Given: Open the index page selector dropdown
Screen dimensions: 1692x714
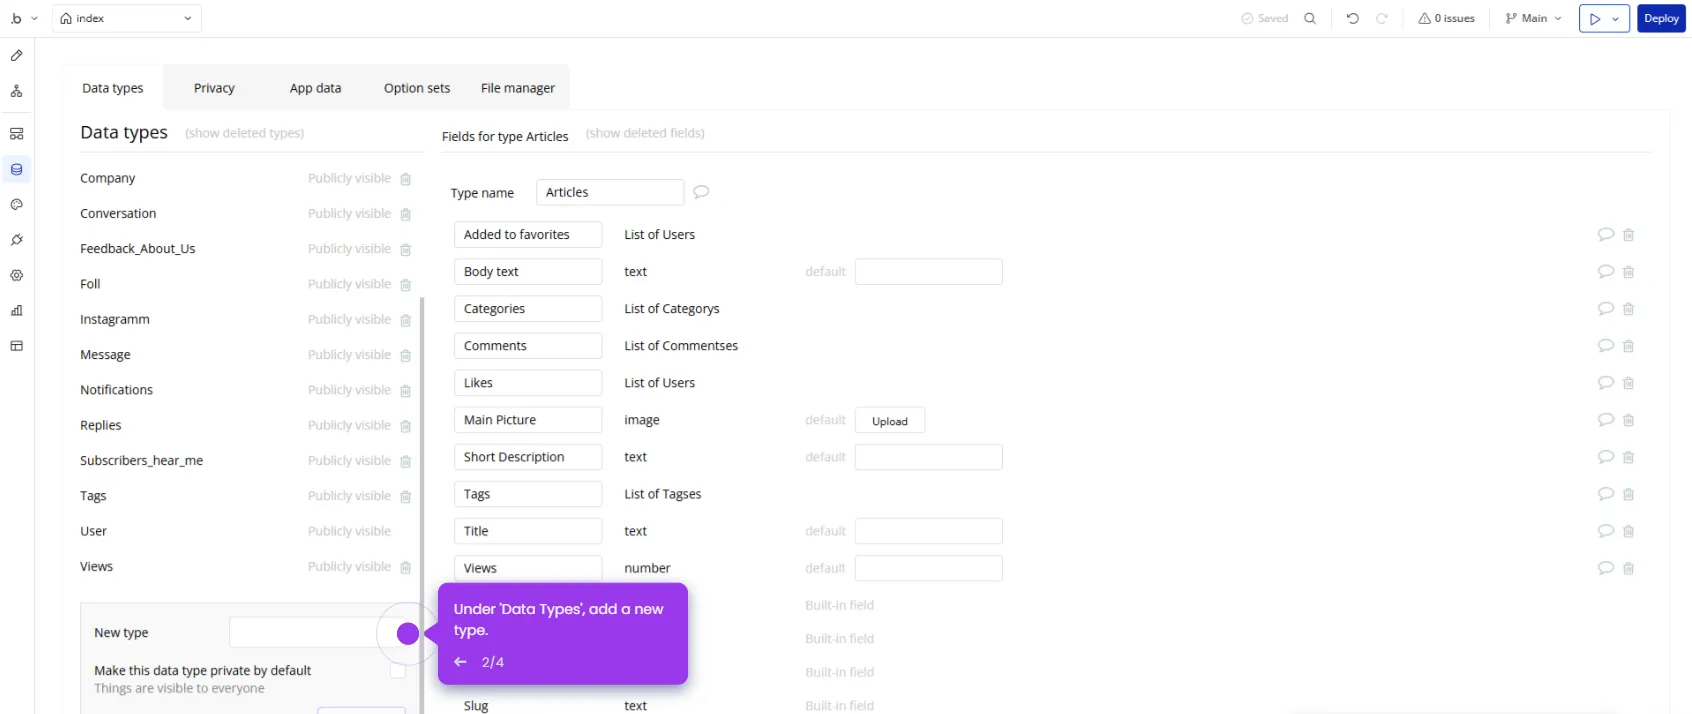Looking at the screenshot, I should [x=127, y=18].
